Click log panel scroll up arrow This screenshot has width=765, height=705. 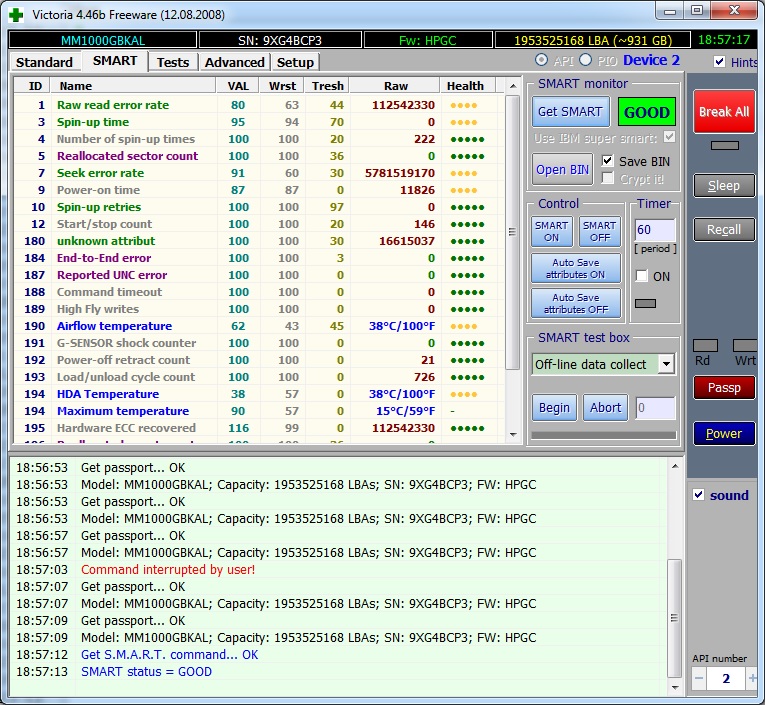(x=675, y=466)
